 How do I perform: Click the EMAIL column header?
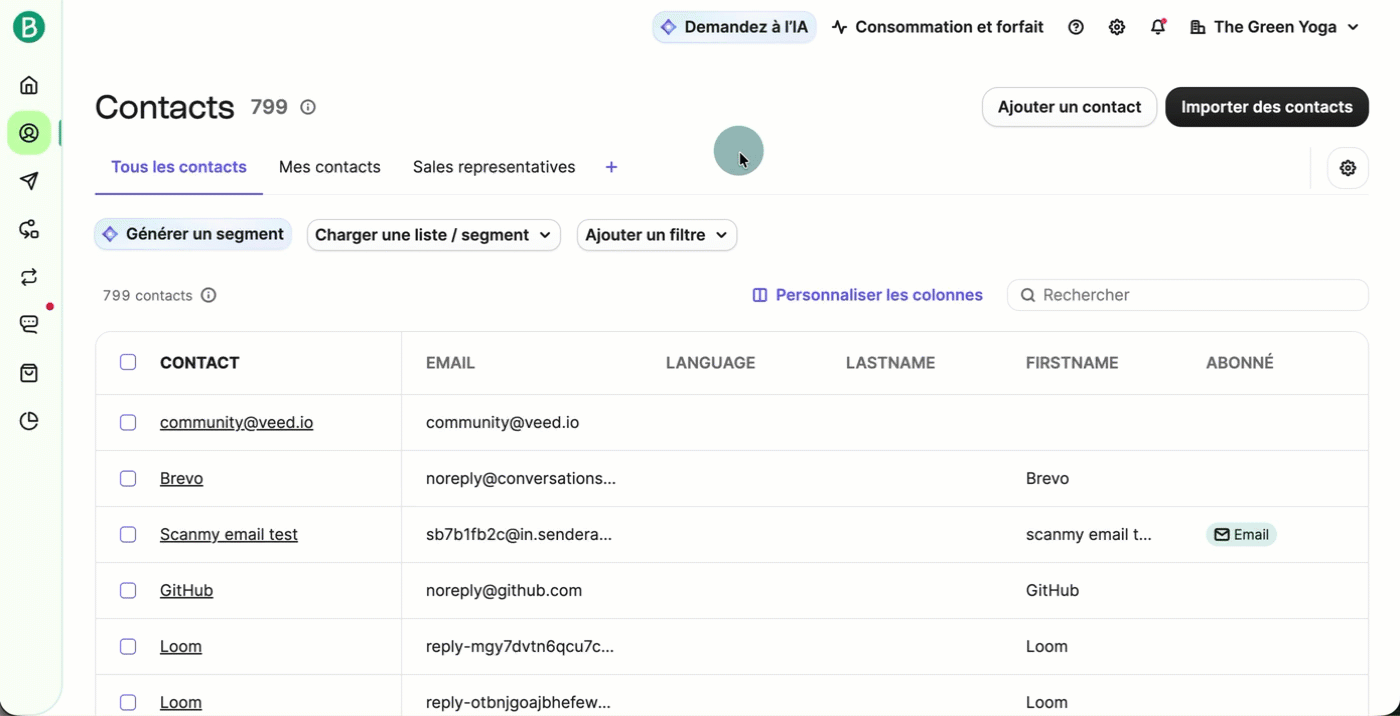point(450,363)
